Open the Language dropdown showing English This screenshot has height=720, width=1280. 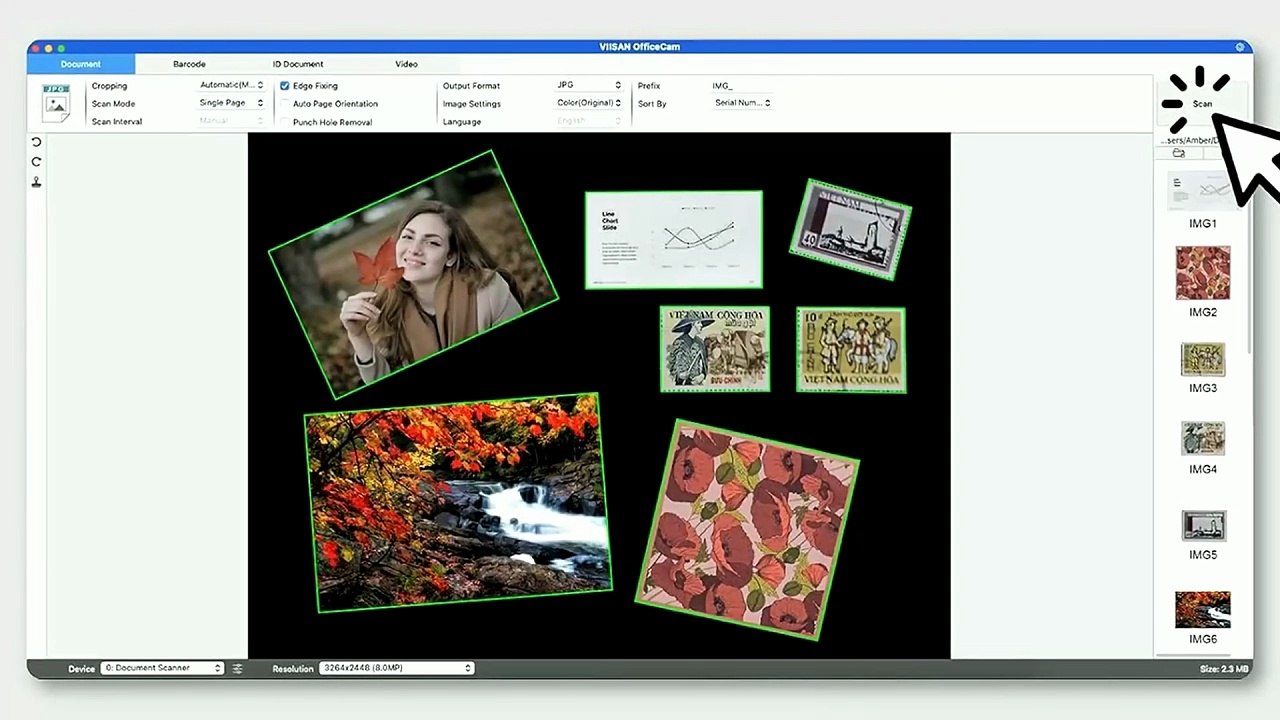[x=589, y=121]
